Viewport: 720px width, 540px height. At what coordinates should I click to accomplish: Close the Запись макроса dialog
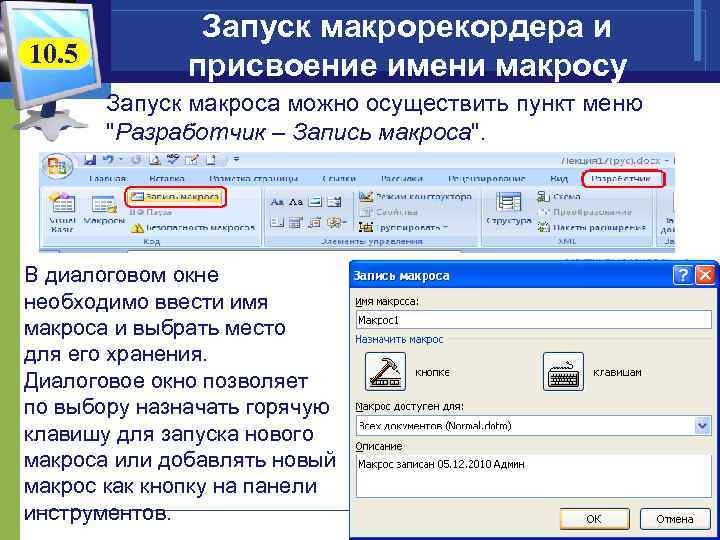(705, 276)
